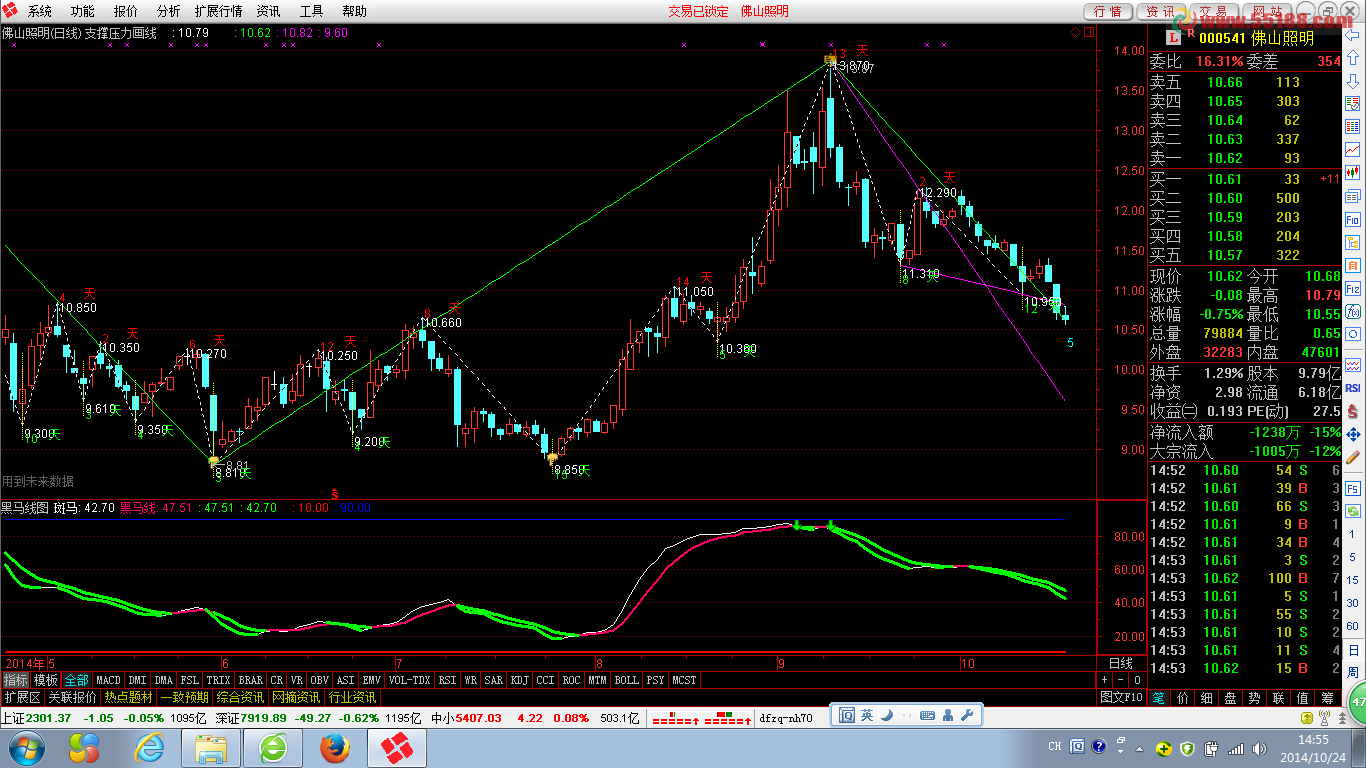The height and width of the screenshot is (768, 1366).
Task: Open the 系统 menu
Action: [x=40, y=11]
